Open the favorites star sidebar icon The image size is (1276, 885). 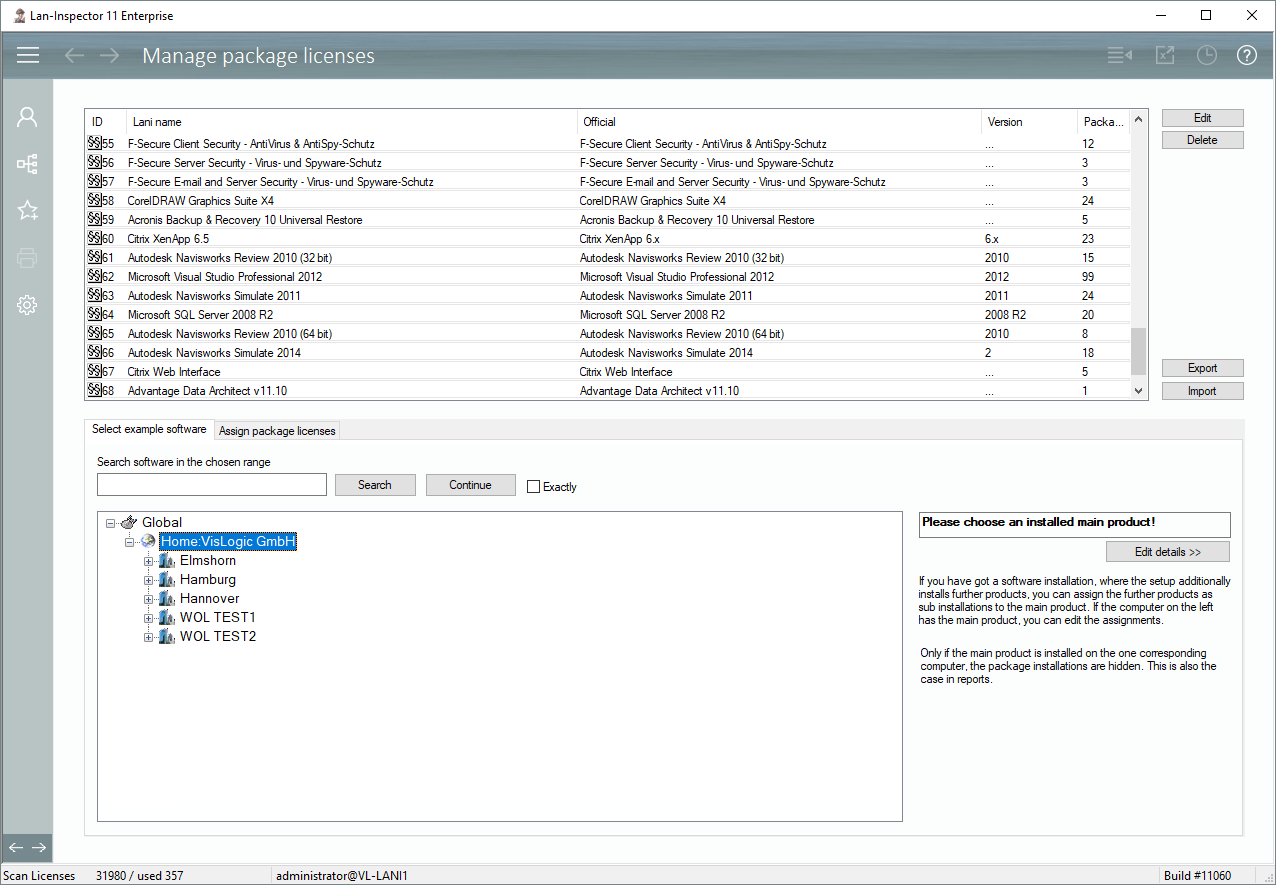(x=27, y=211)
